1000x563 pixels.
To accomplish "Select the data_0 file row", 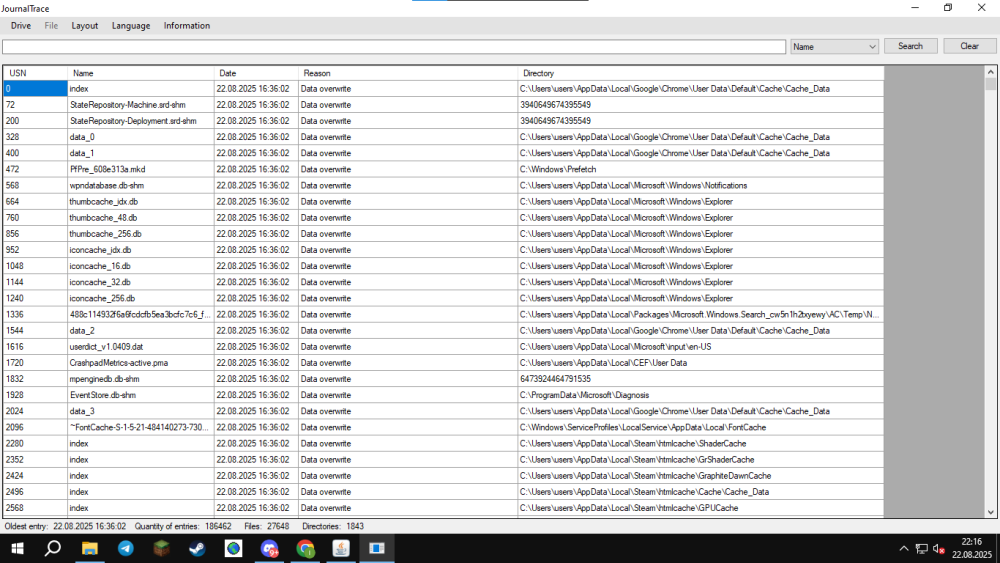I will tap(444, 137).
